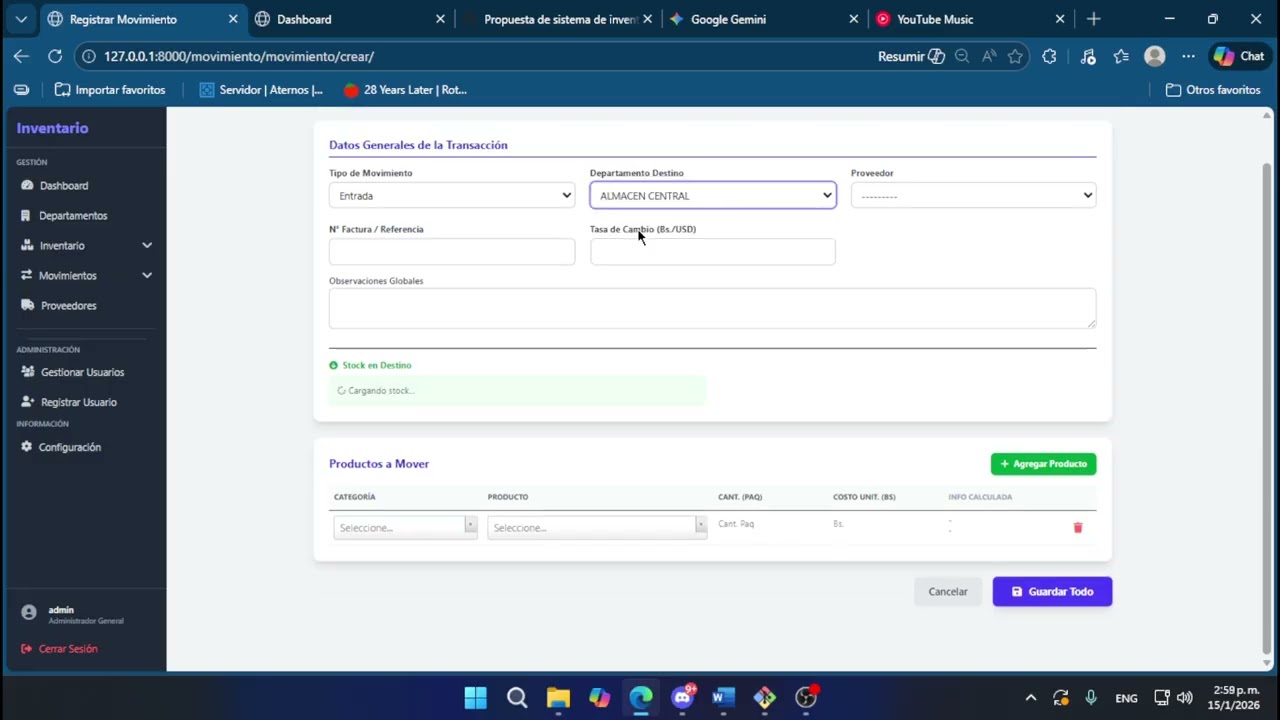Open taskbar search magnifier
Screen dimensions: 1280x720
click(x=517, y=697)
